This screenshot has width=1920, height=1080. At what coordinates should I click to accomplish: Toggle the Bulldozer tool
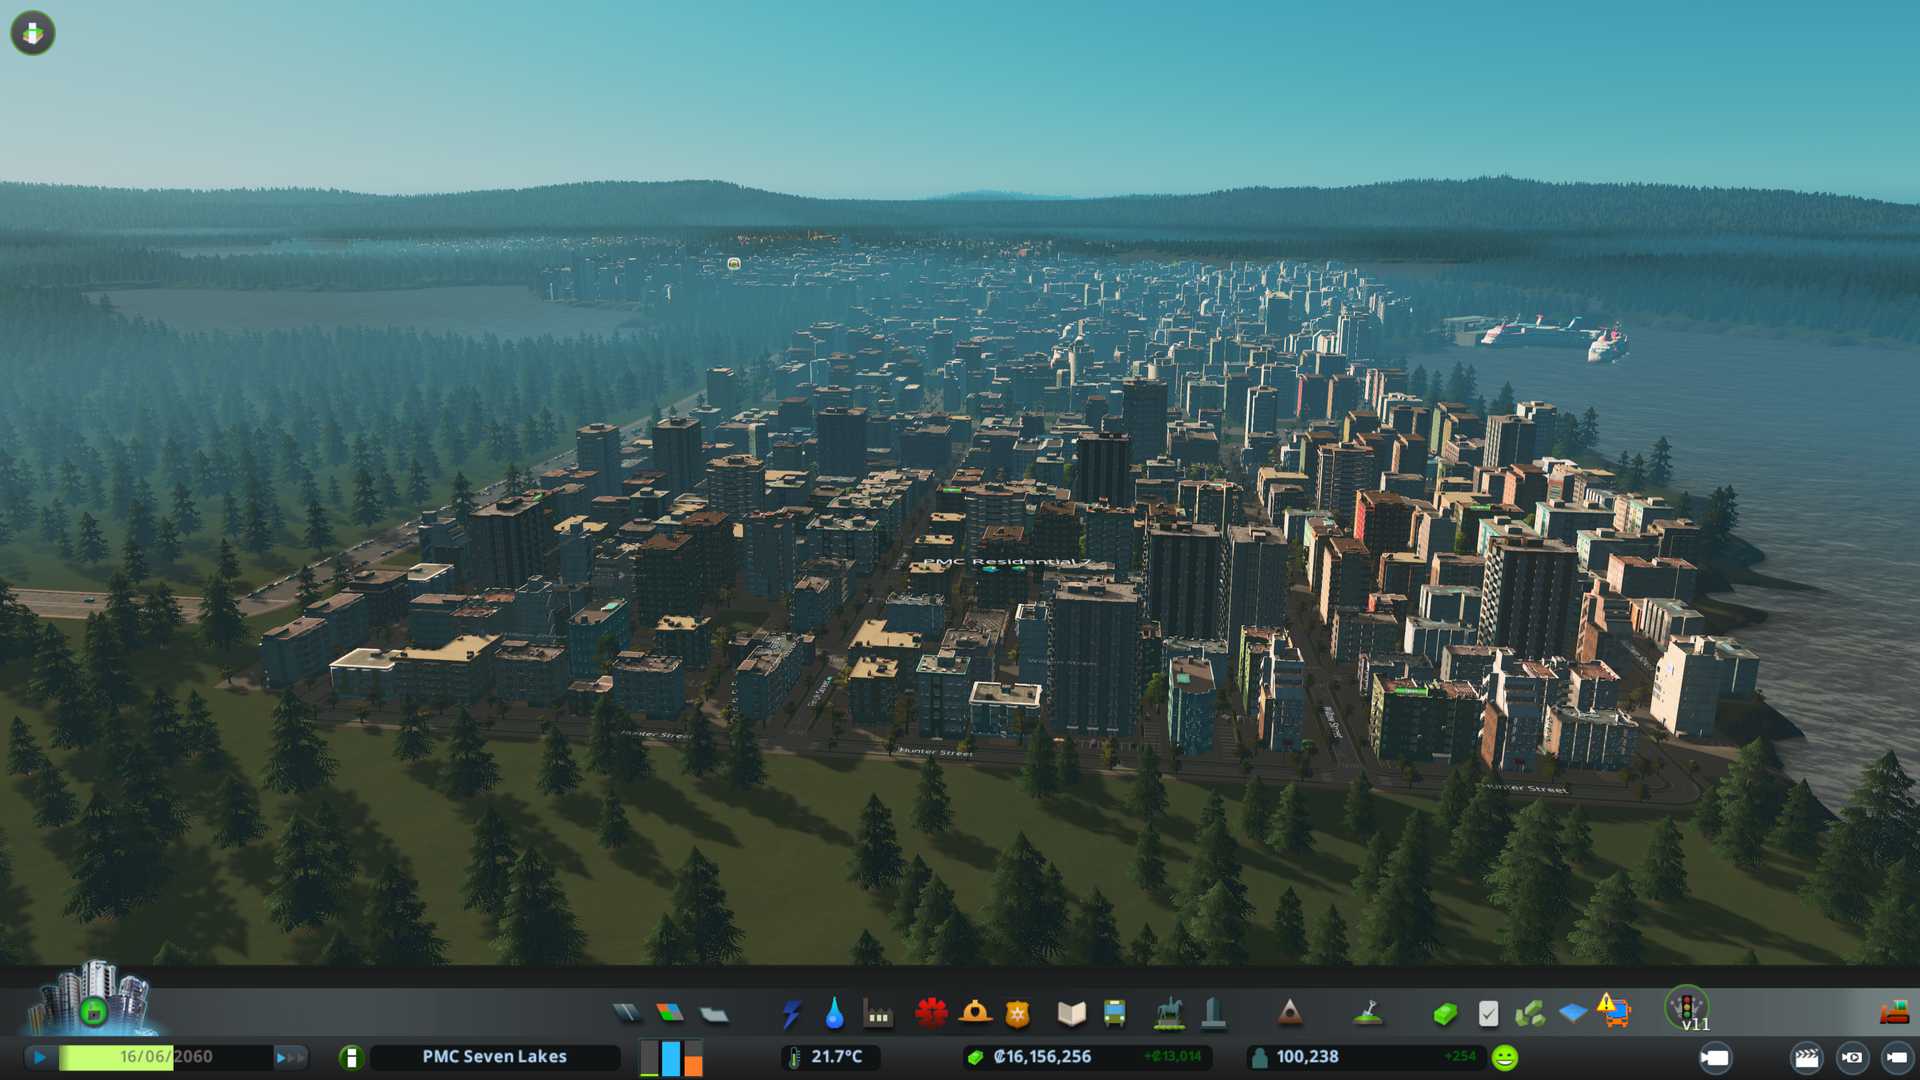point(1893,1014)
